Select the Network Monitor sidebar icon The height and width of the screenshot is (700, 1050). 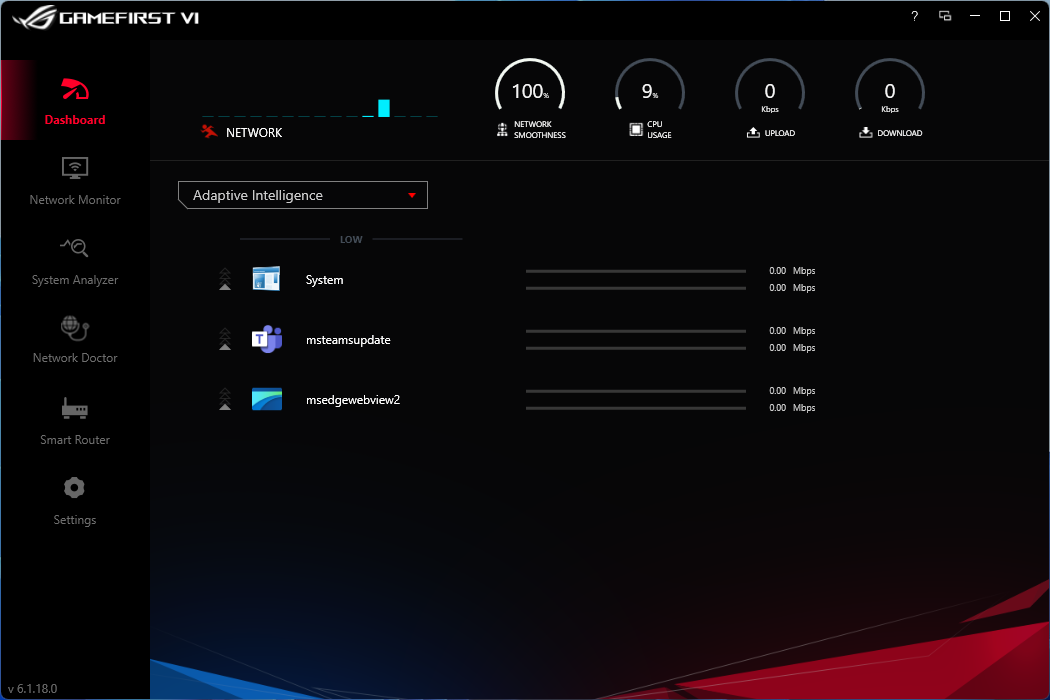tap(74, 180)
